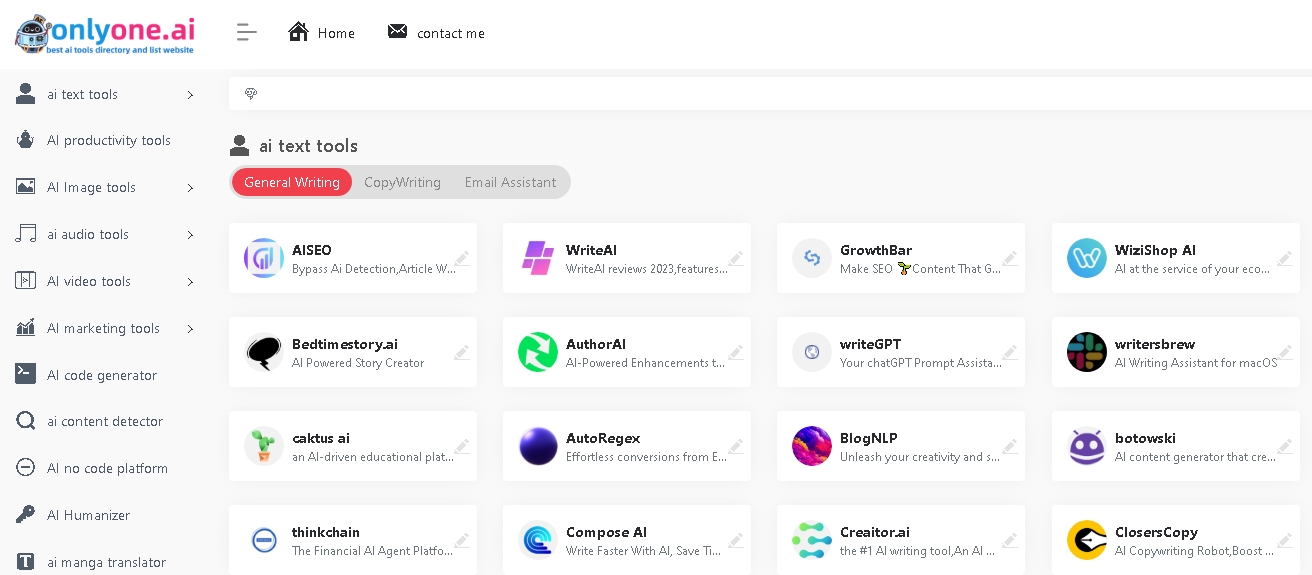Screen dimensions: 1312x575
Task: Switch to the CopyWriting tab
Action: pyautogui.click(x=402, y=182)
